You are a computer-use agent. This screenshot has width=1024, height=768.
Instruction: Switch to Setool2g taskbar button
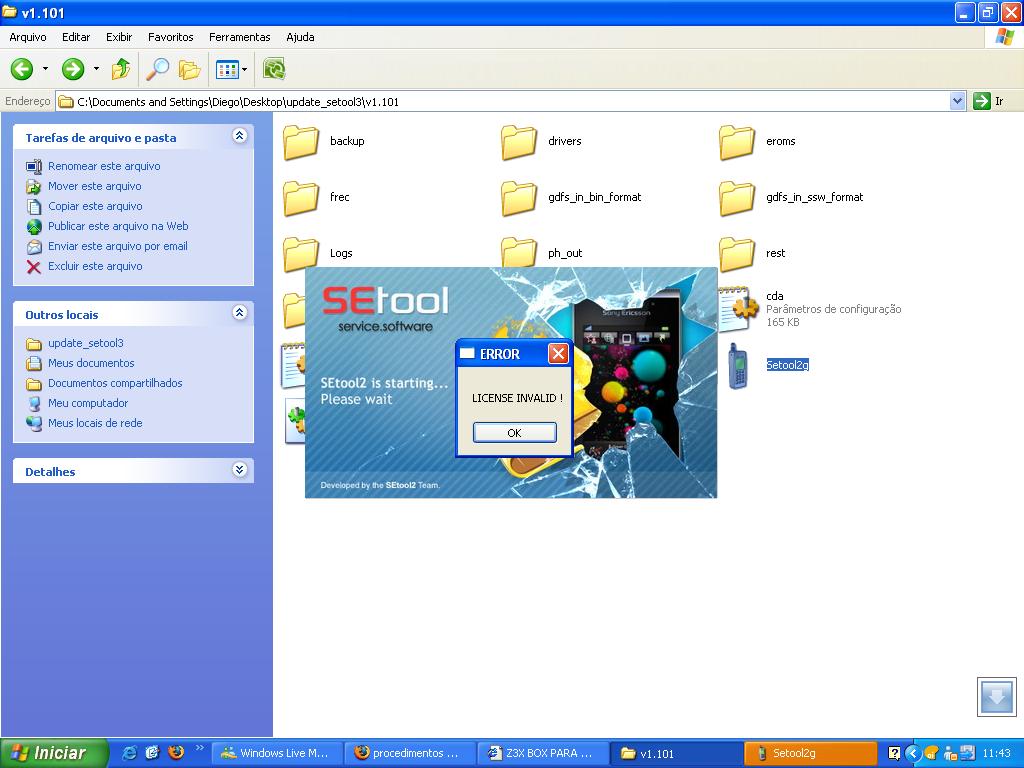tap(810, 753)
